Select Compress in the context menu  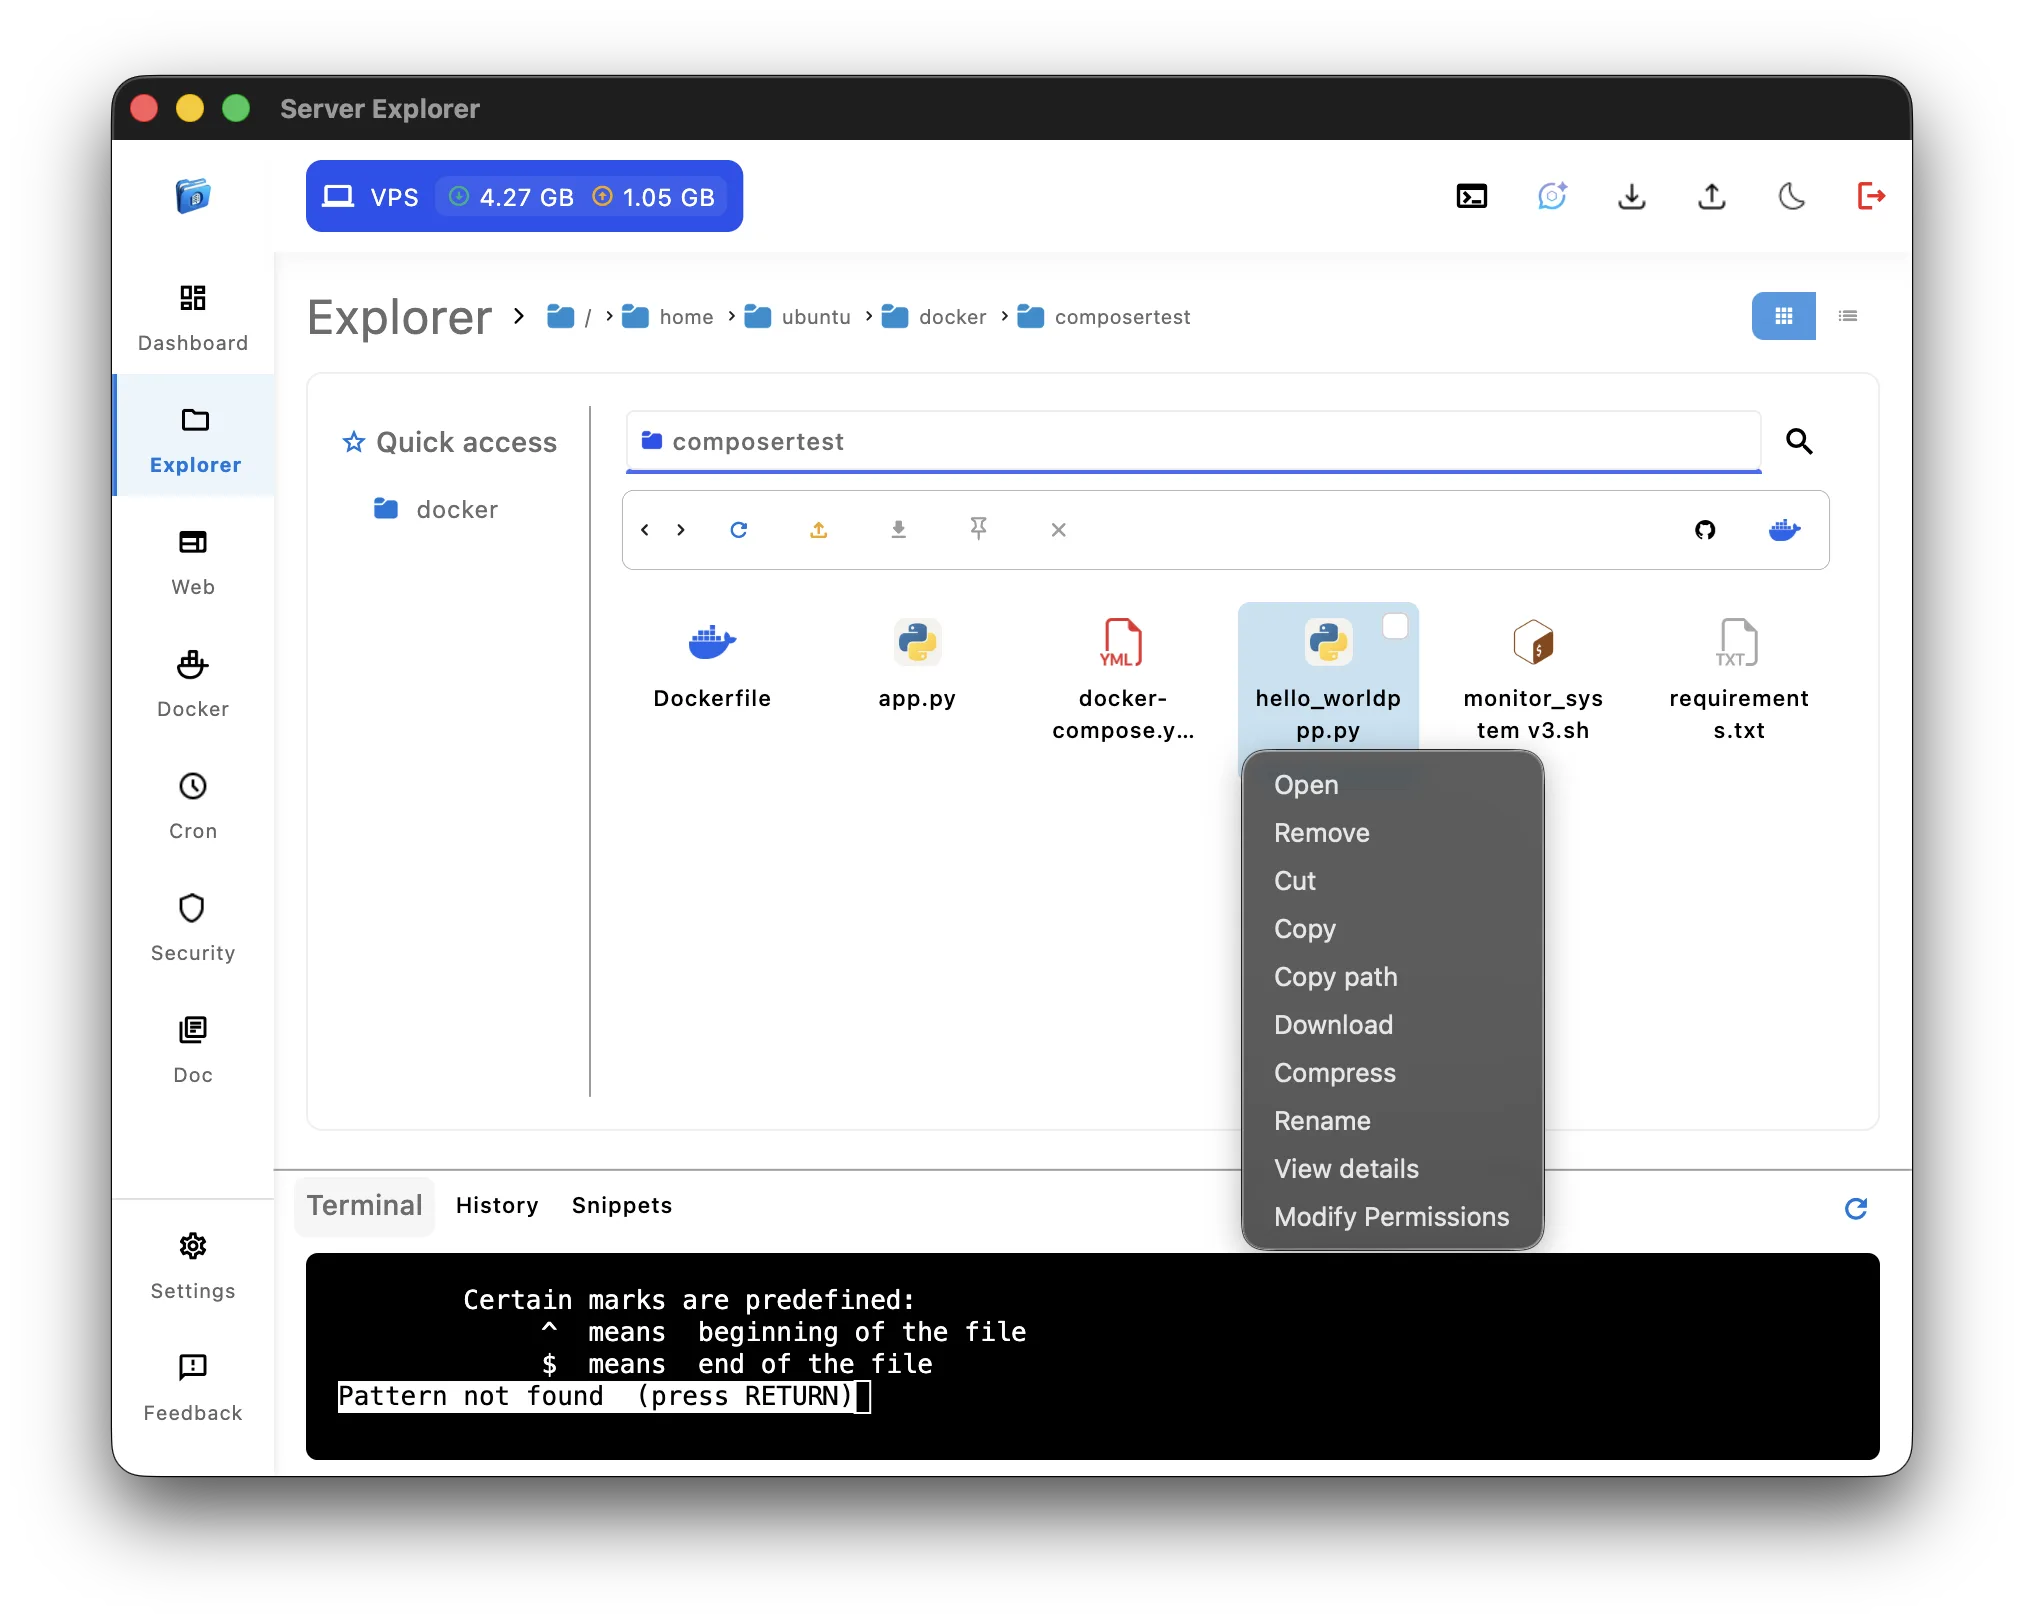click(1392, 1073)
